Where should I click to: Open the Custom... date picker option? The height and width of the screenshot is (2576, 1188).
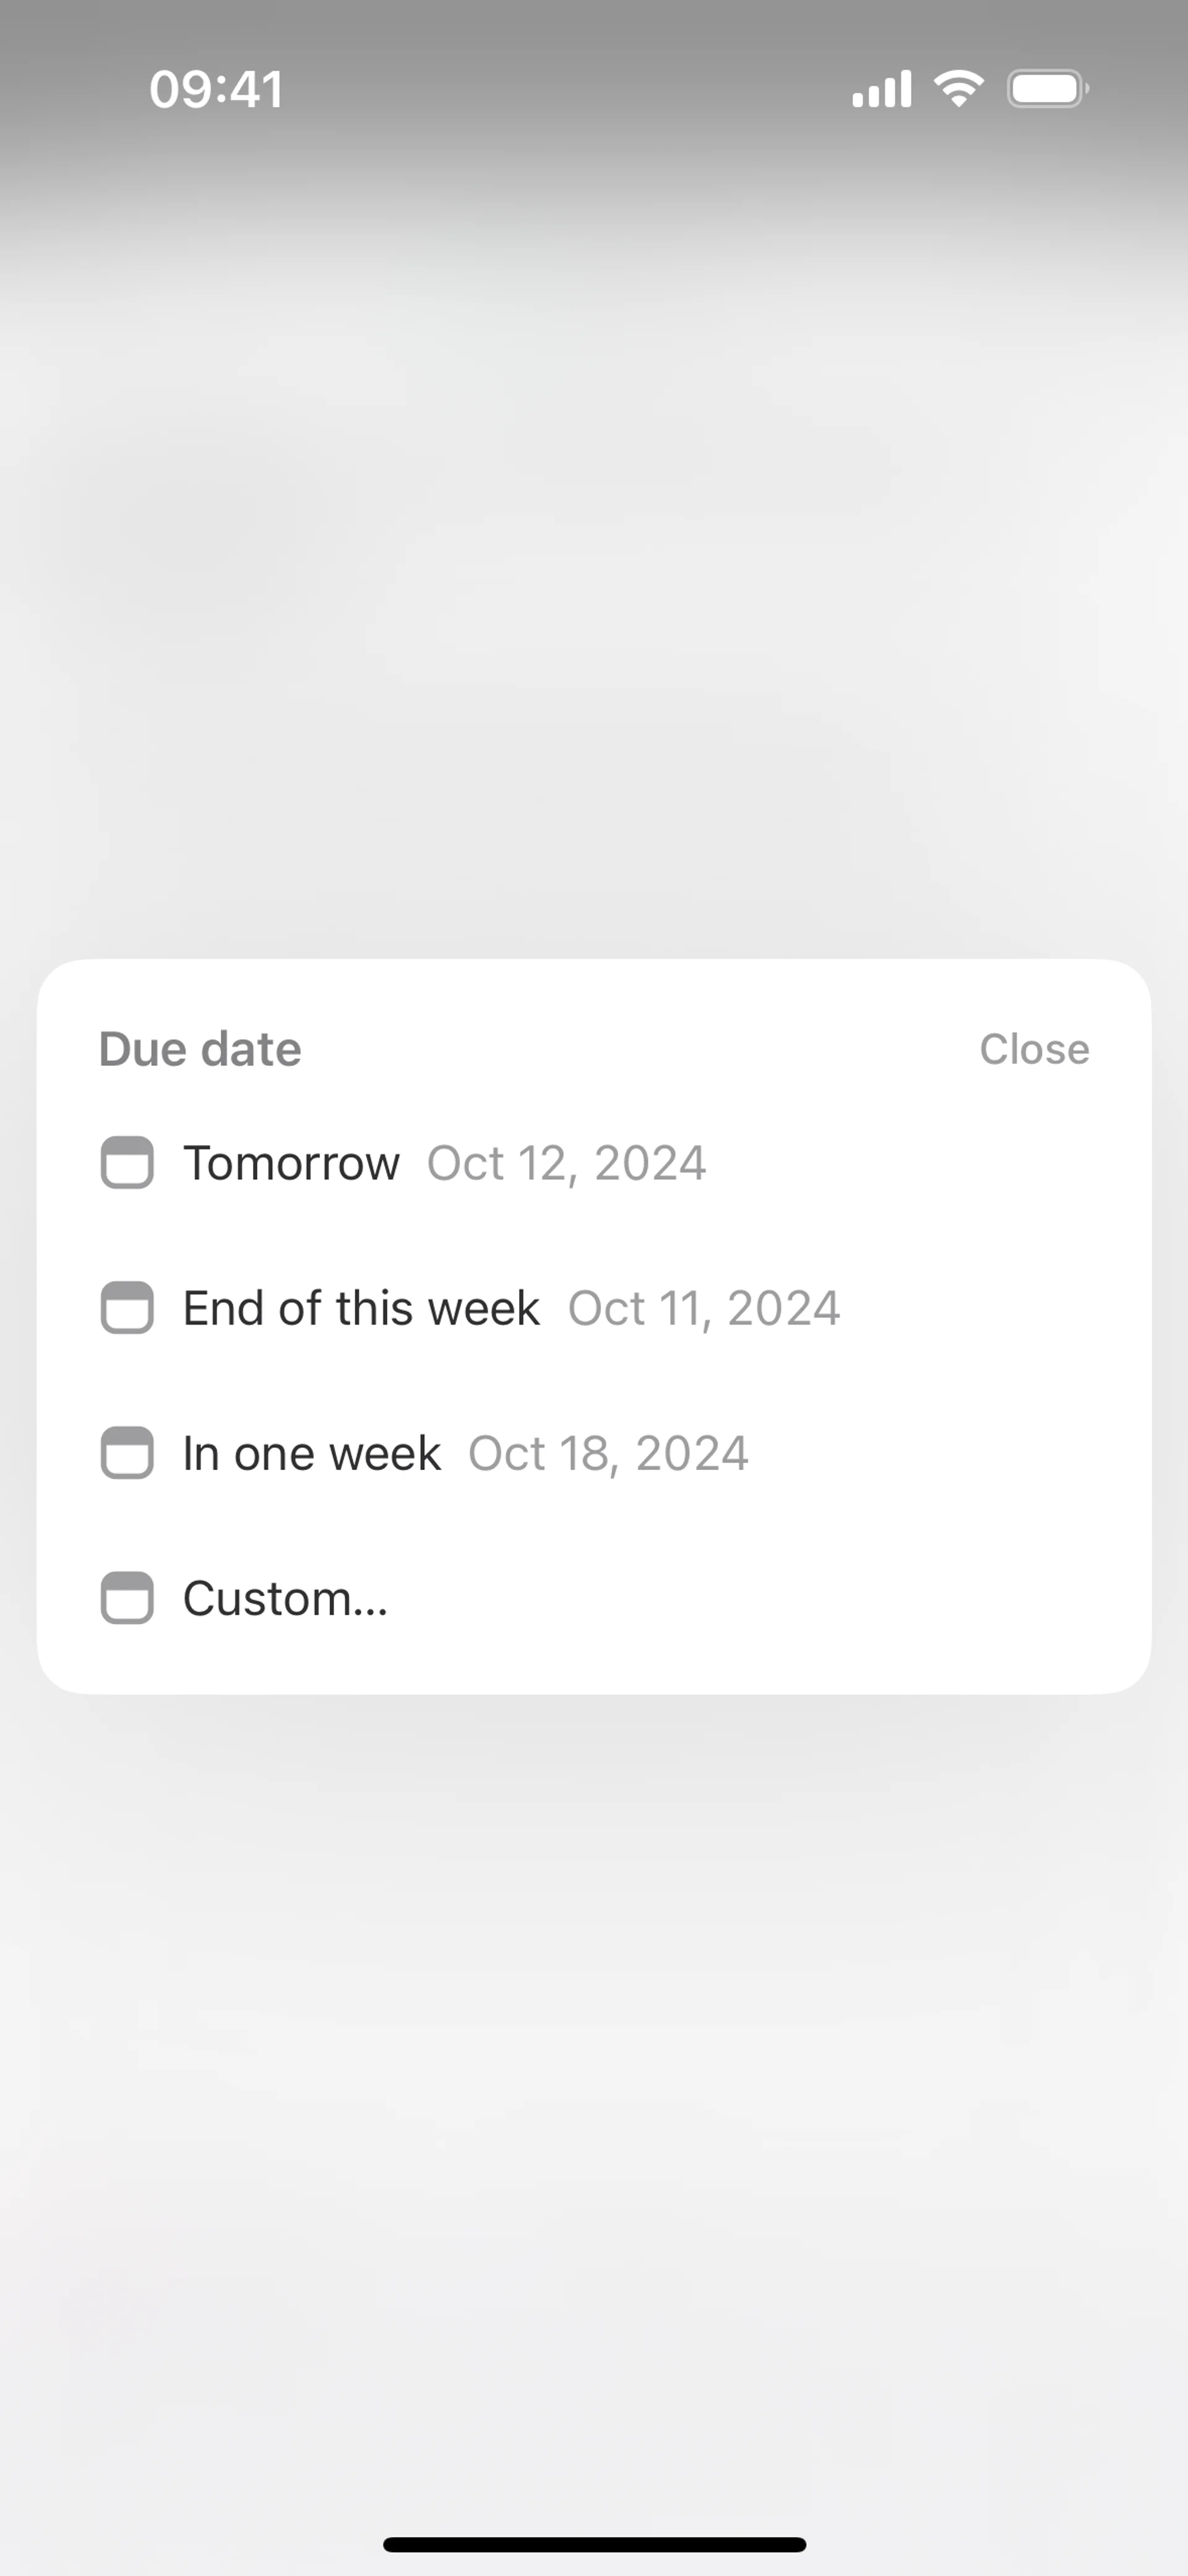tap(285, 1598)
